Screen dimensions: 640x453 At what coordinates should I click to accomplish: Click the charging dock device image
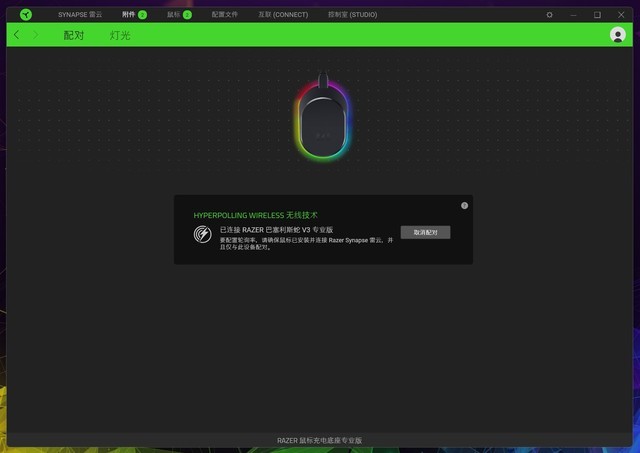point(323,117)
